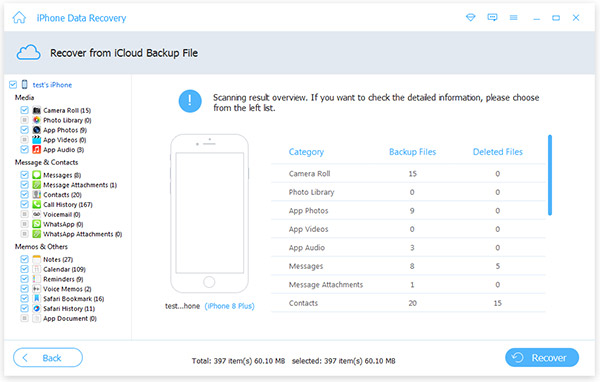
Task: Uncheck the test's iPhone checkbox
Action: [x=13, y=85]
